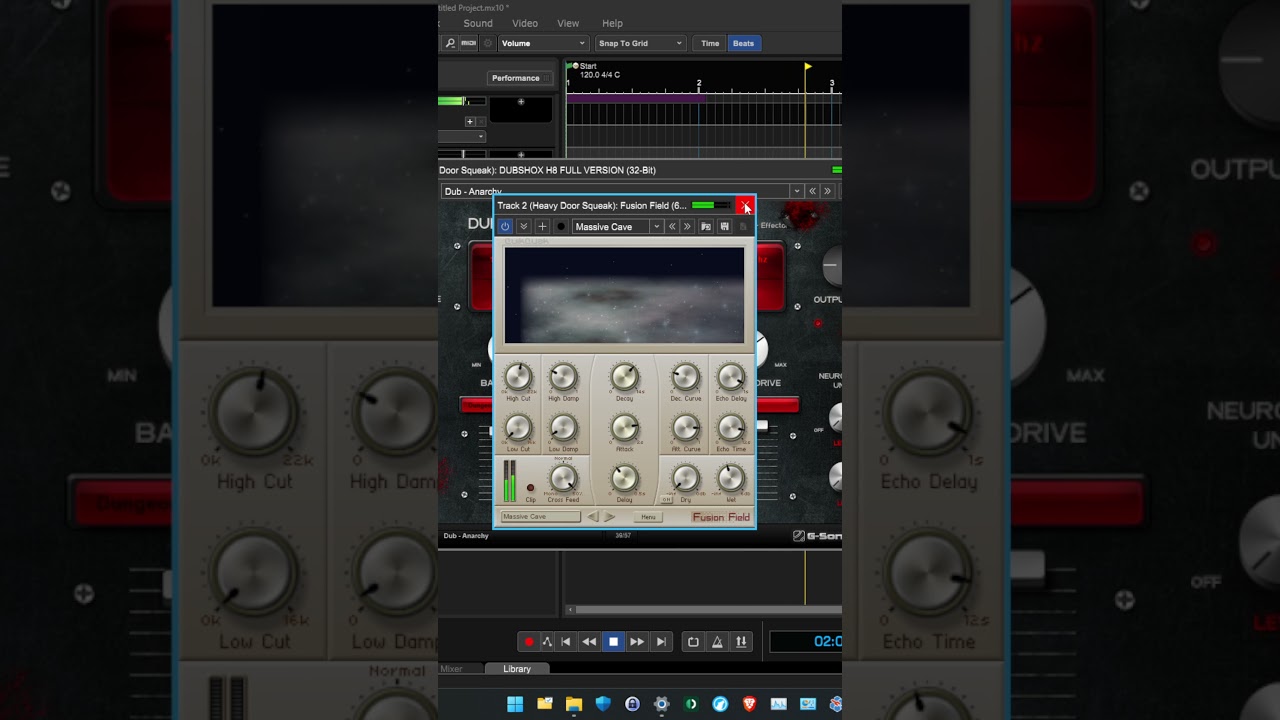Click the Att. Curve knob

point(685,428)
